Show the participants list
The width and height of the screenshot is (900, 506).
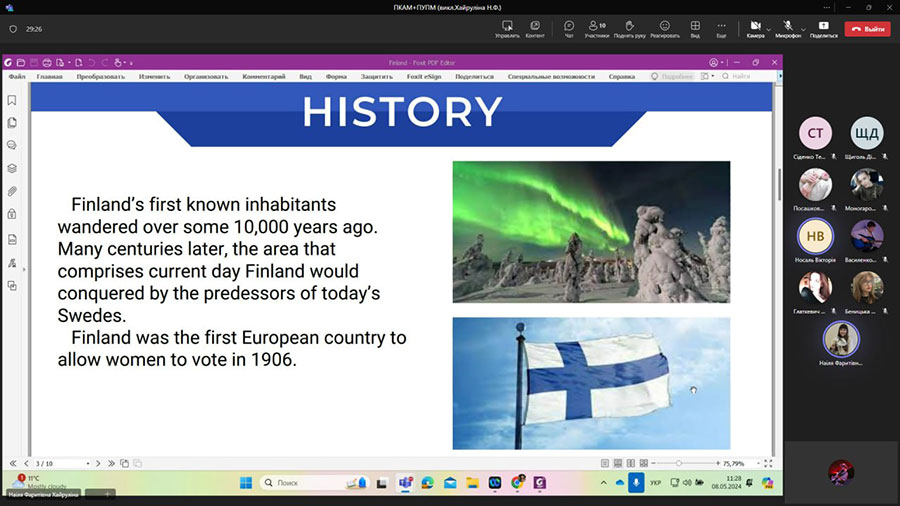[596, 27]
